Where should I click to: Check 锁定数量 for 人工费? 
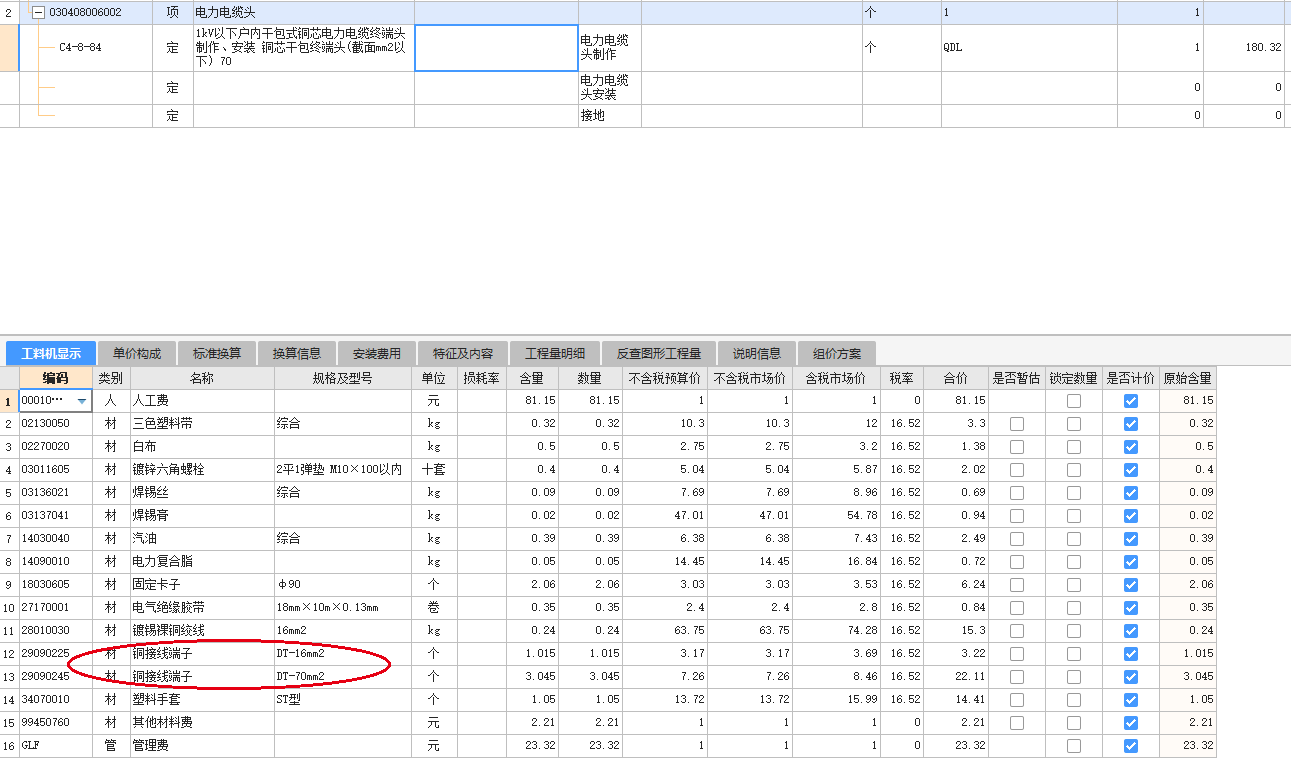[1074, 400]
